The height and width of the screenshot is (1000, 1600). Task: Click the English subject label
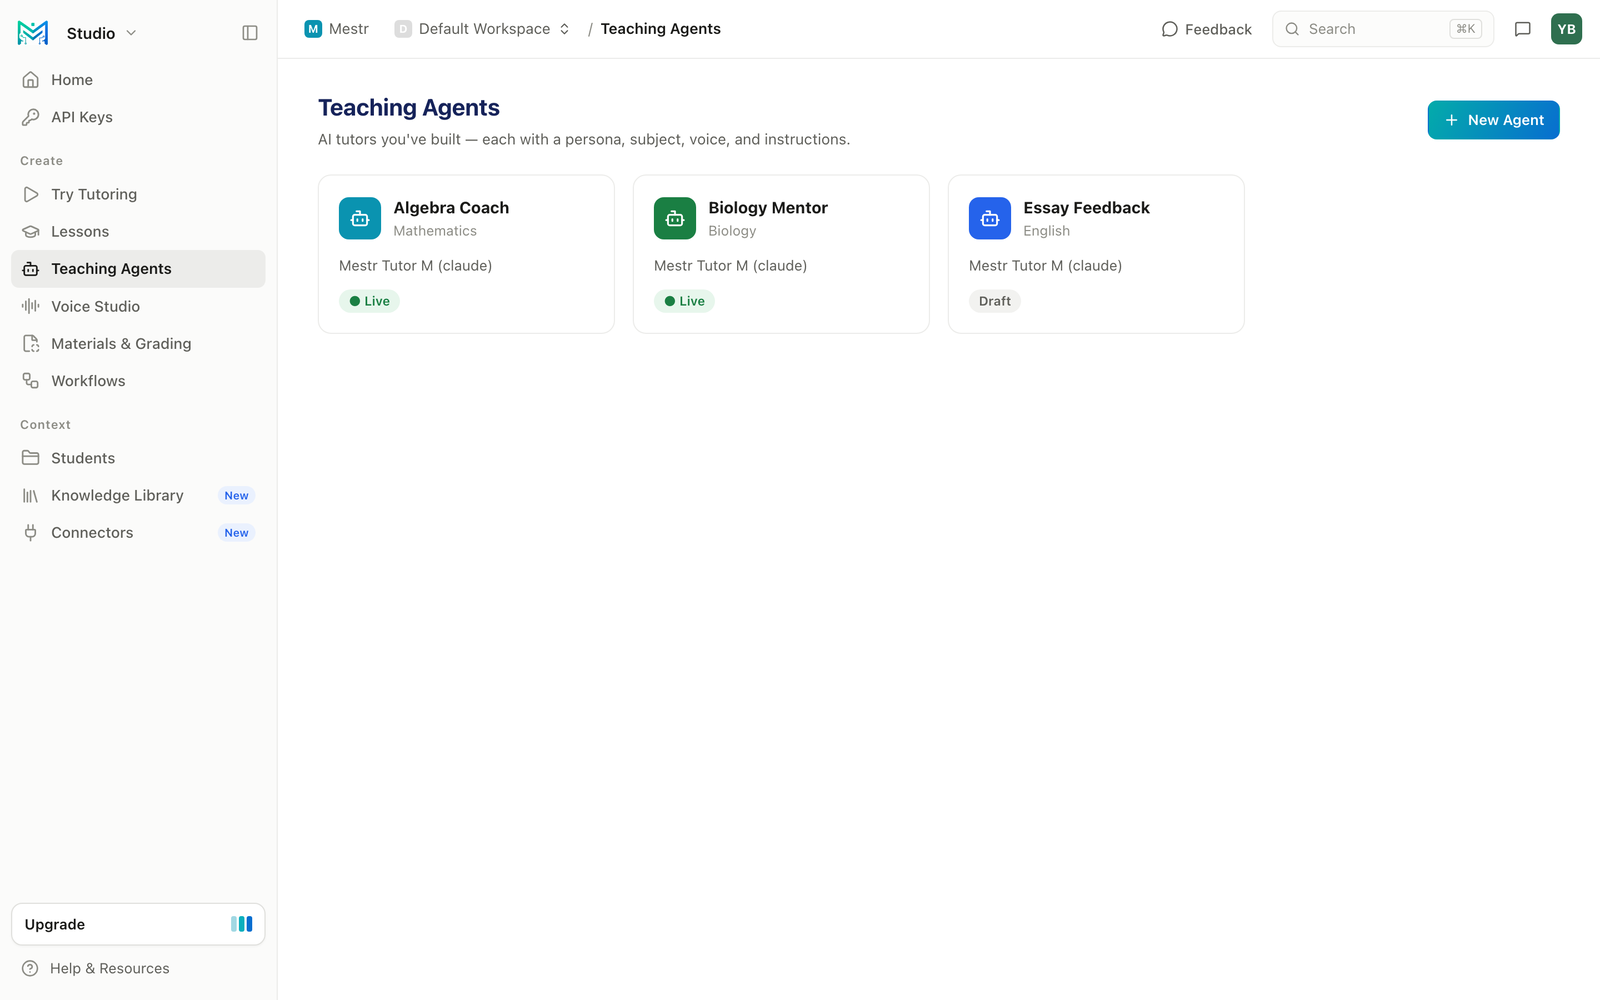tap(1046, 231)
